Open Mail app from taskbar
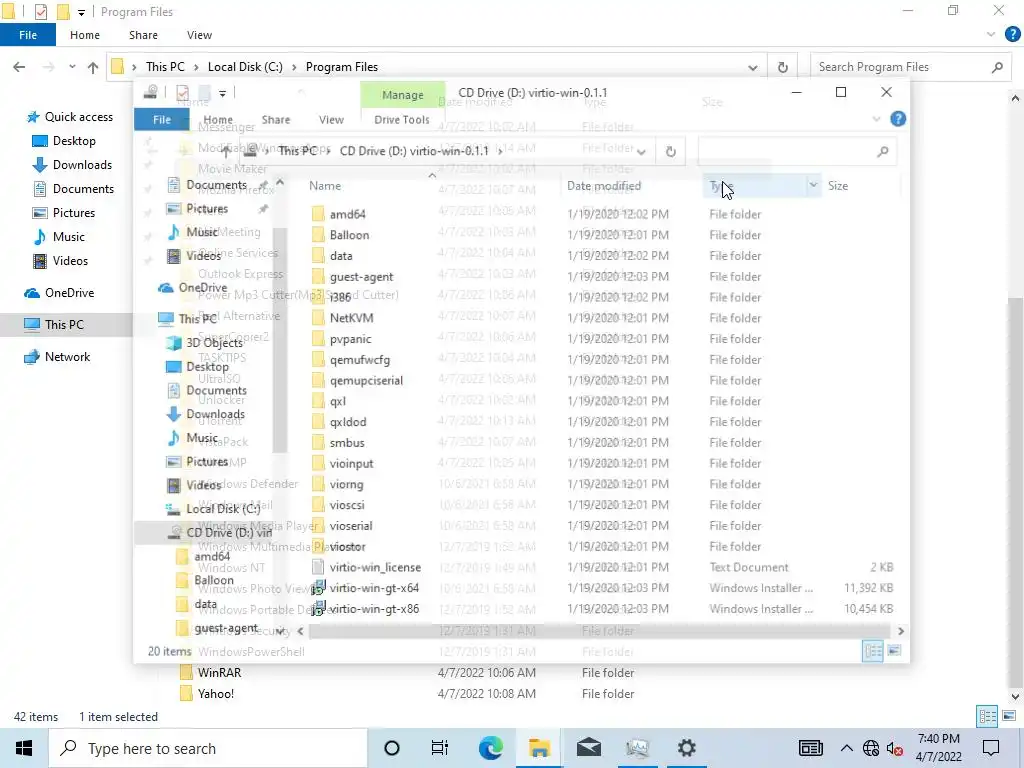This screenshot has width=1024, height=768. [588, 748]
